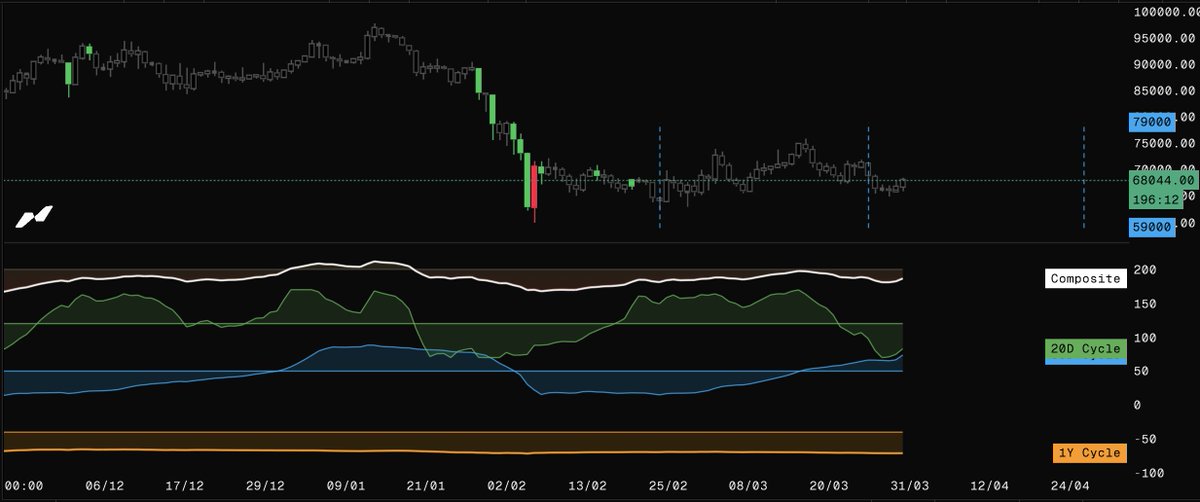This screenshot has height=502, width=1200.
Task: Click the dashed vertical marker at 25/02
Action: (660, 177)
